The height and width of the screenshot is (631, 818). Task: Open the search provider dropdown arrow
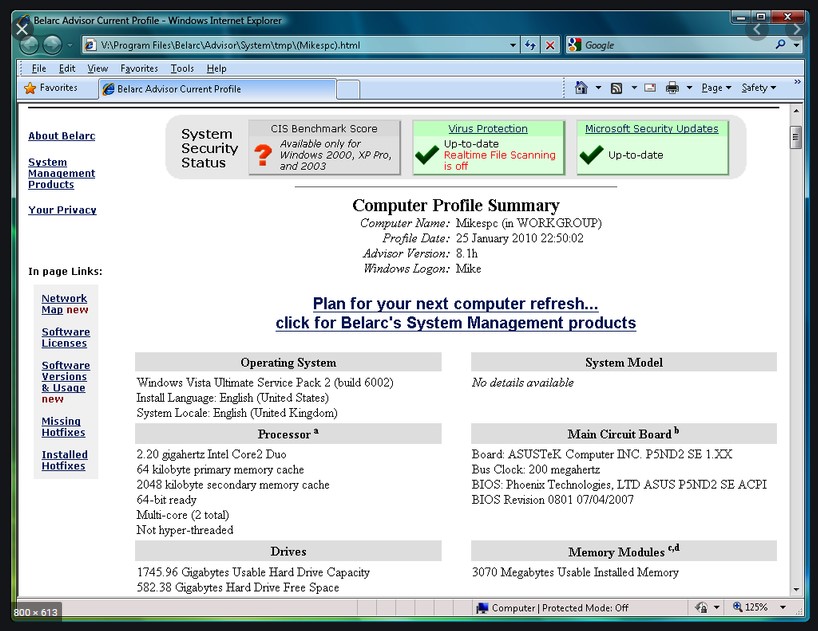point(796,45)
